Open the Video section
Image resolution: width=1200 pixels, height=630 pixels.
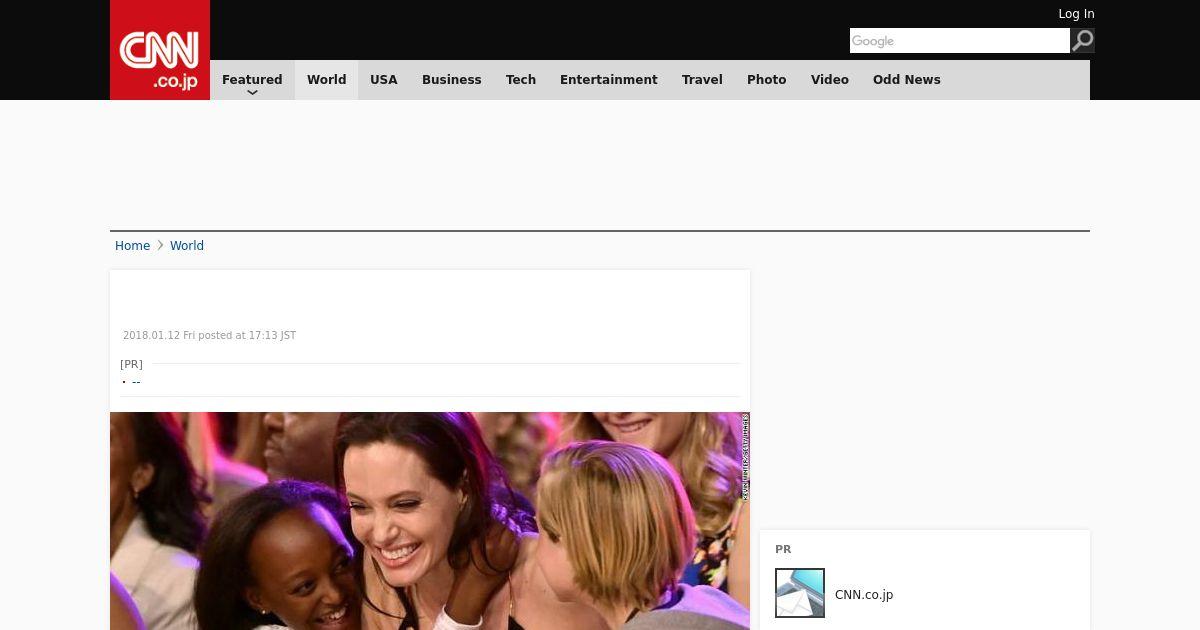pyautogui.click(x=830, y=80)
